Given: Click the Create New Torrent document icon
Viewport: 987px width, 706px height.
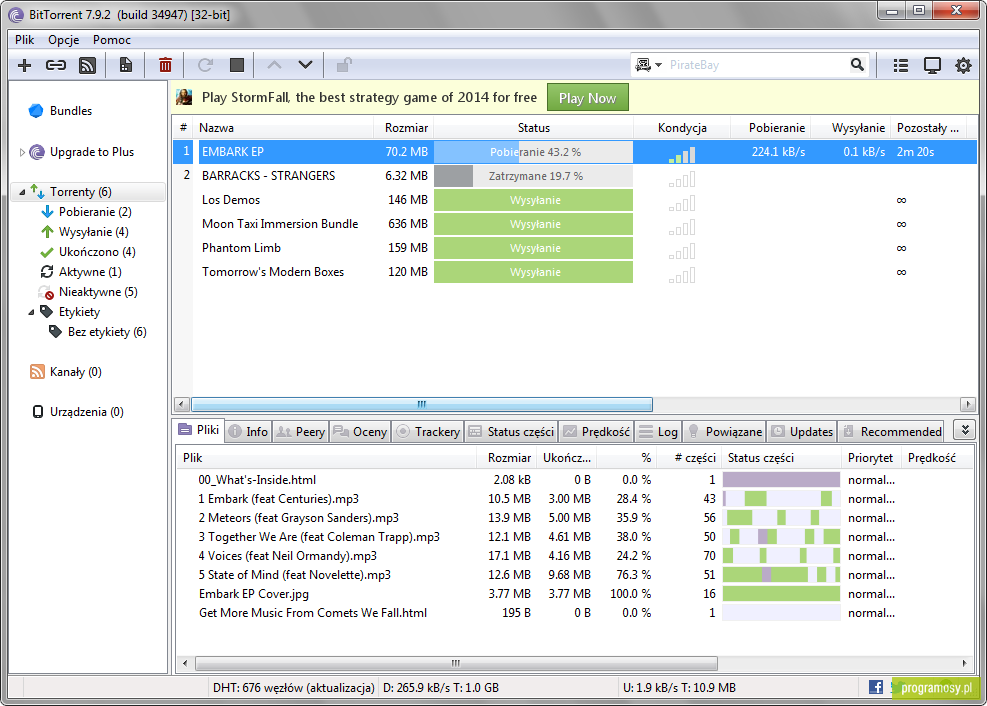Looking at the screenshot, I should tap(126, 65).
